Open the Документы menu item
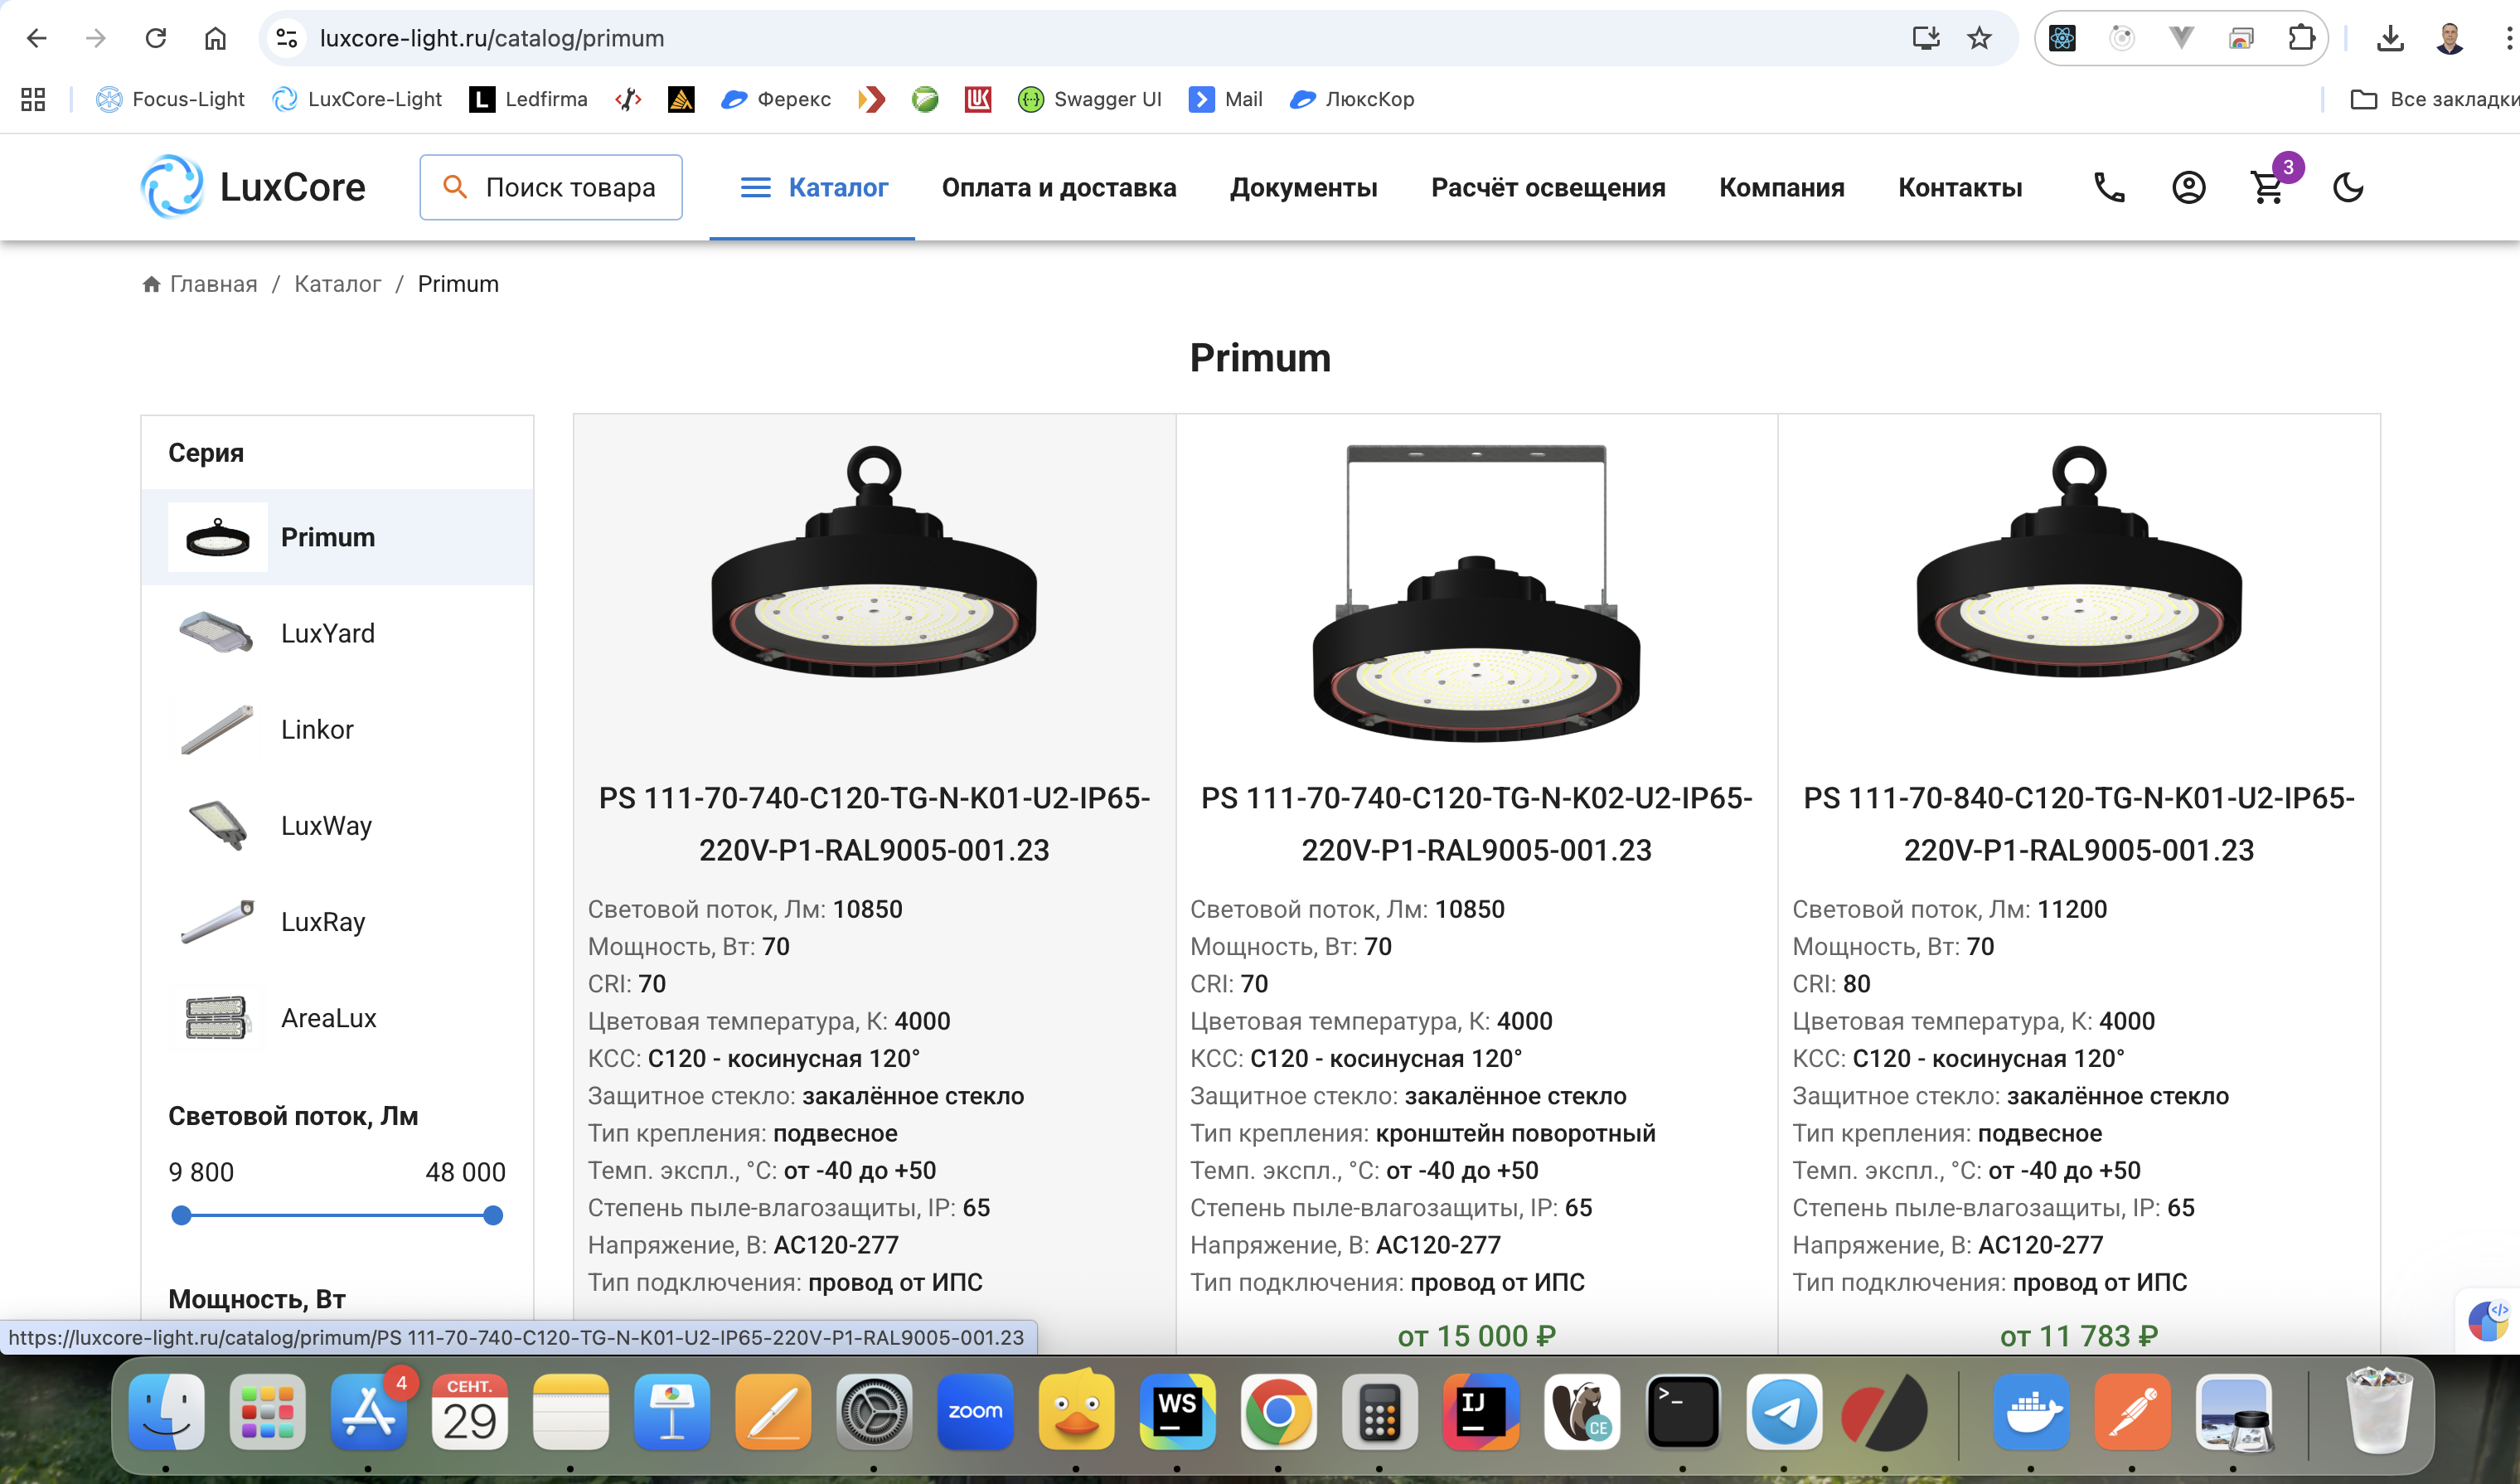 coord(1303,187)
